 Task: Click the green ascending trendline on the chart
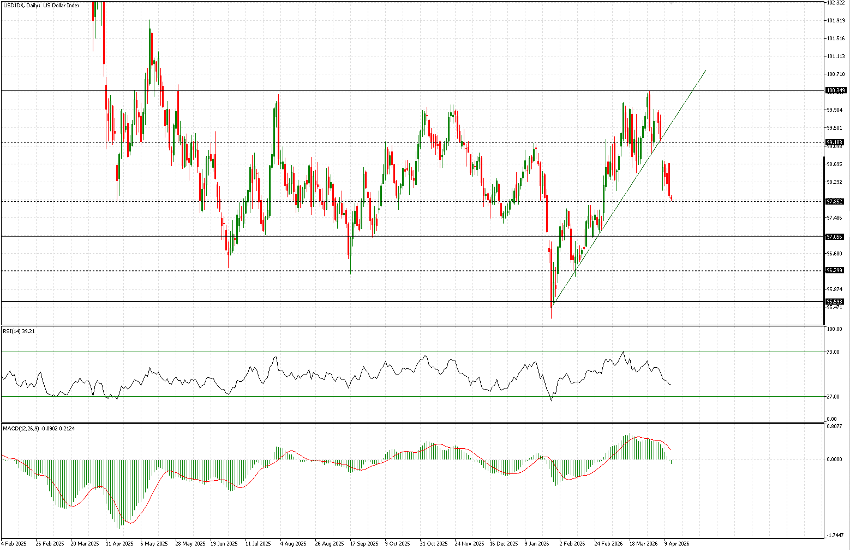click(630, 185)
